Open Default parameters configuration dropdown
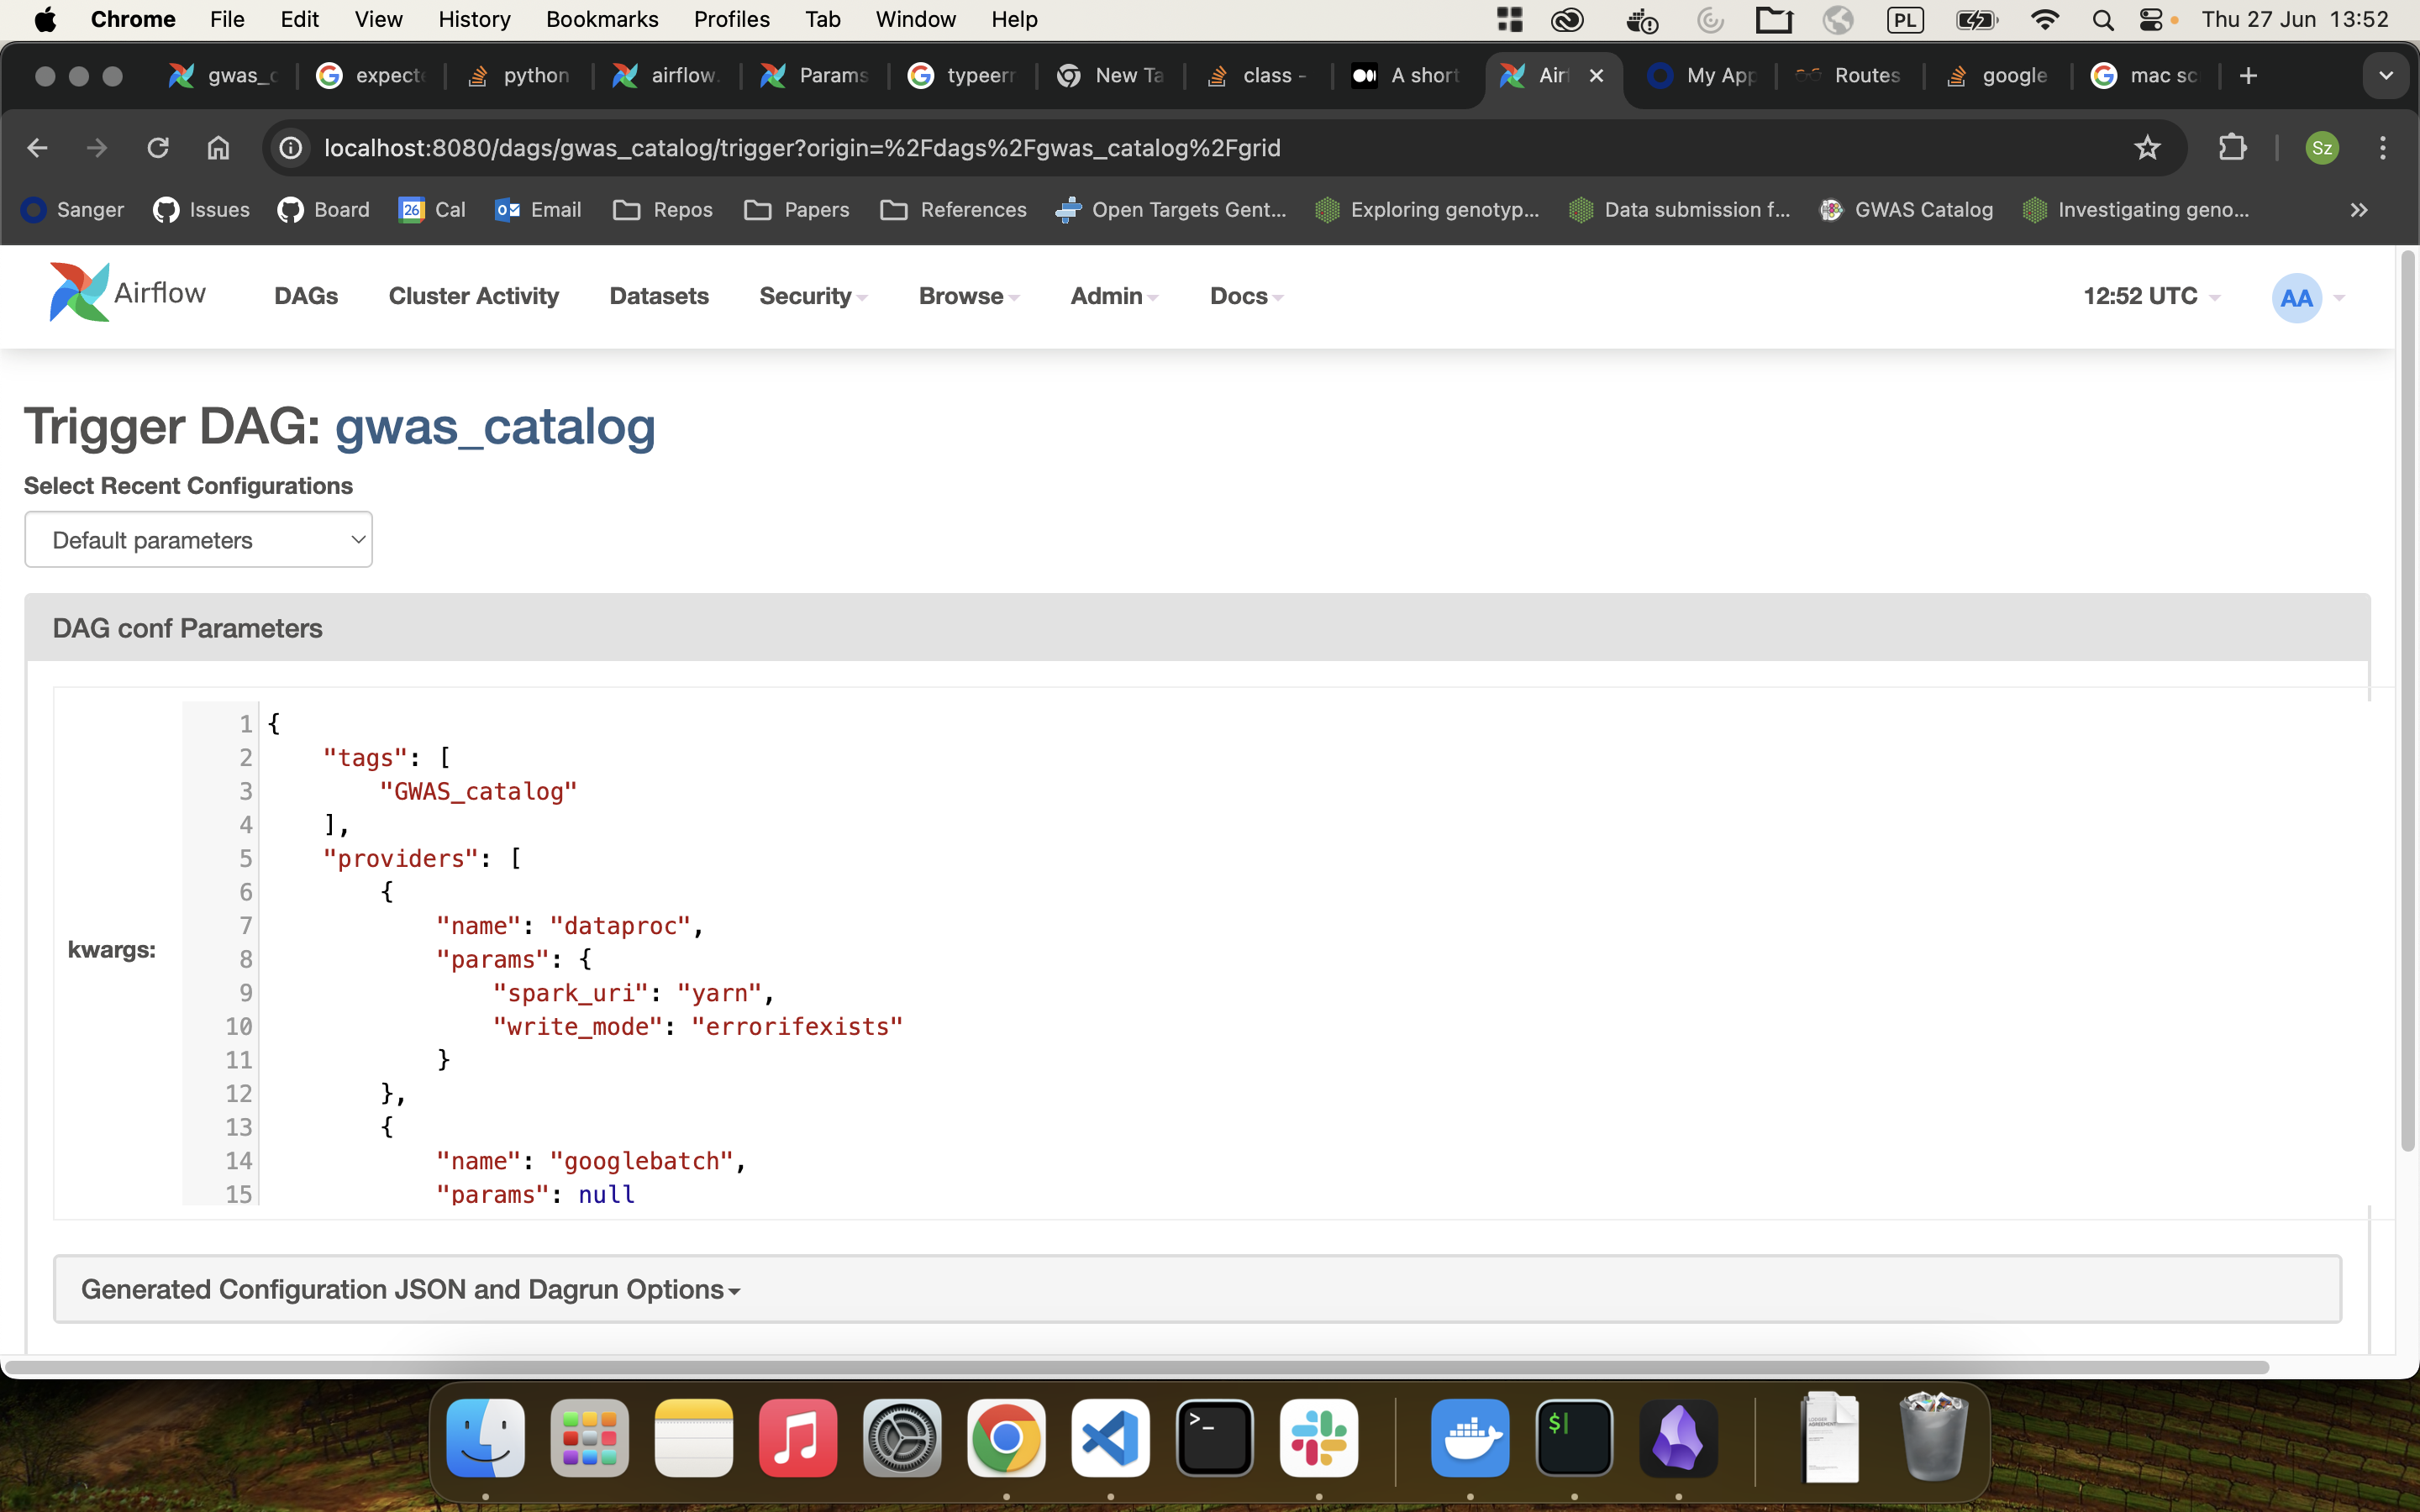Viewport: 2420px width, 1512px height. [198, 540]
